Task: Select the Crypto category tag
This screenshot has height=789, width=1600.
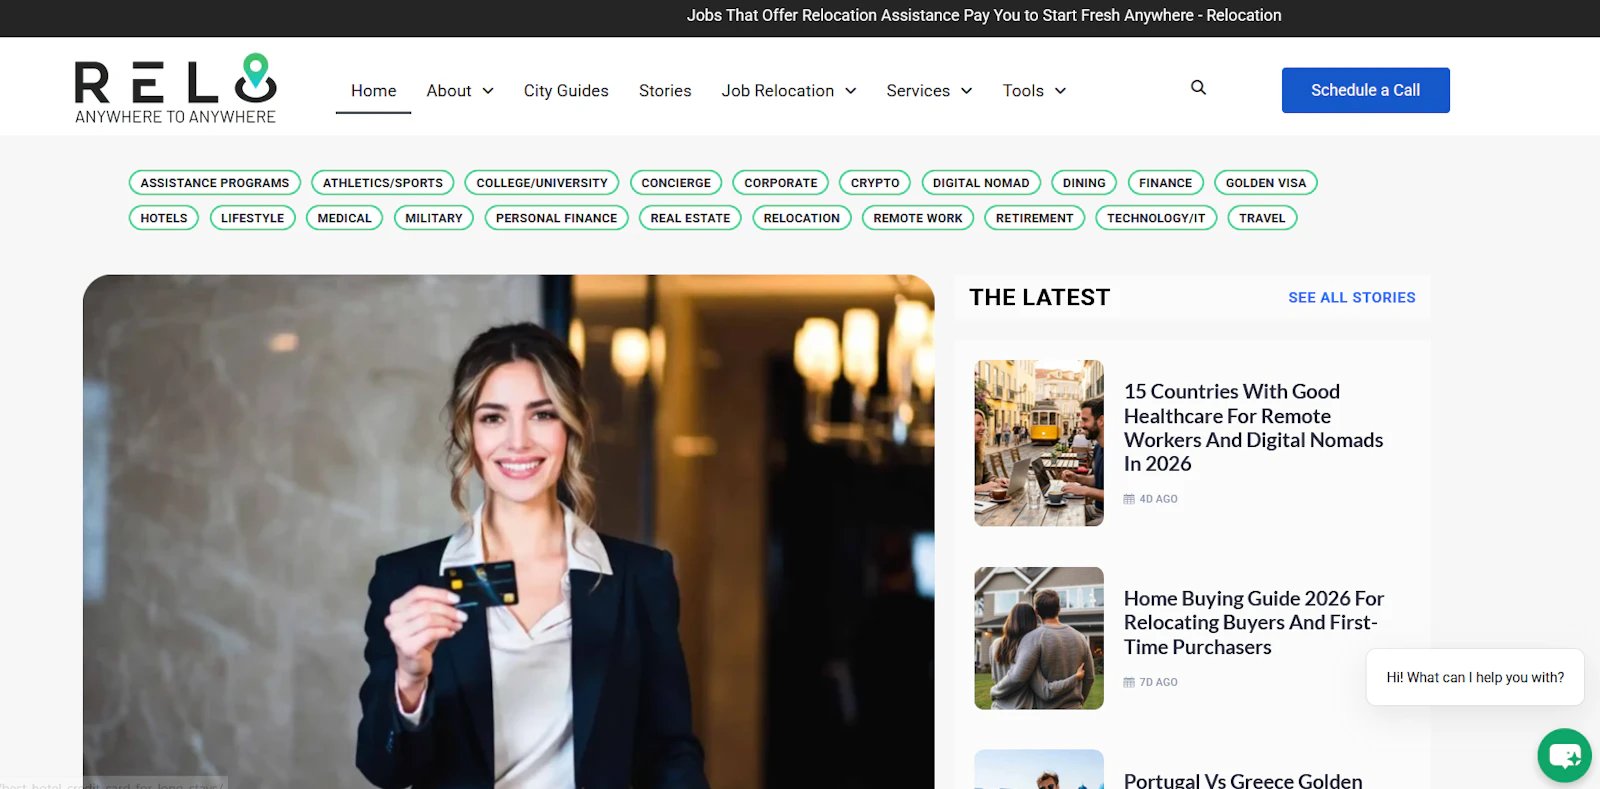Action: coord(875,183)
